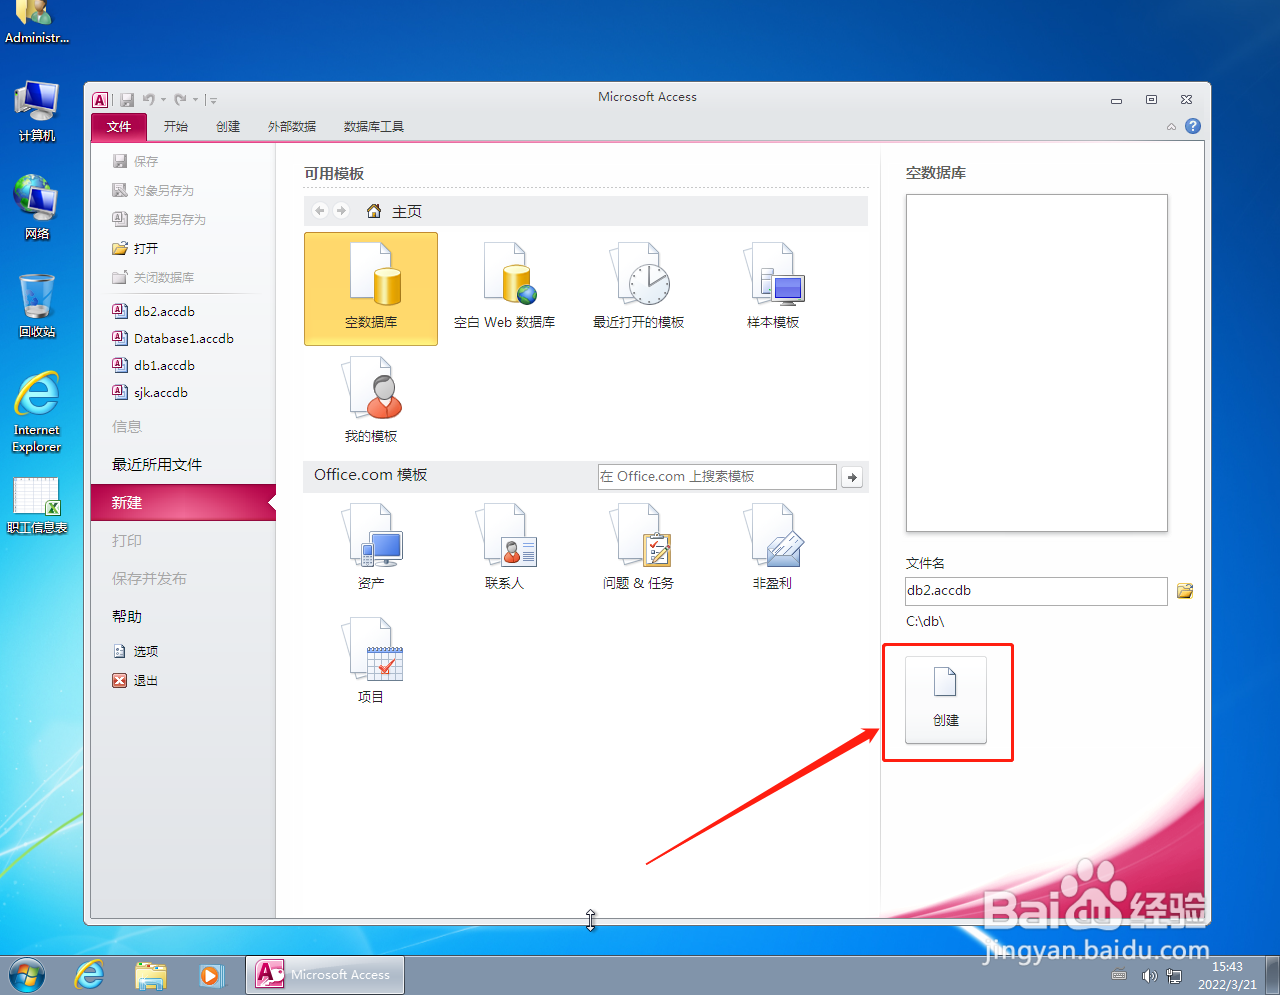Open the 职工信息表 Excel file on desktop
This screenshot has height=995, width=1280.
pyautogui.click(x=37, y=505)
